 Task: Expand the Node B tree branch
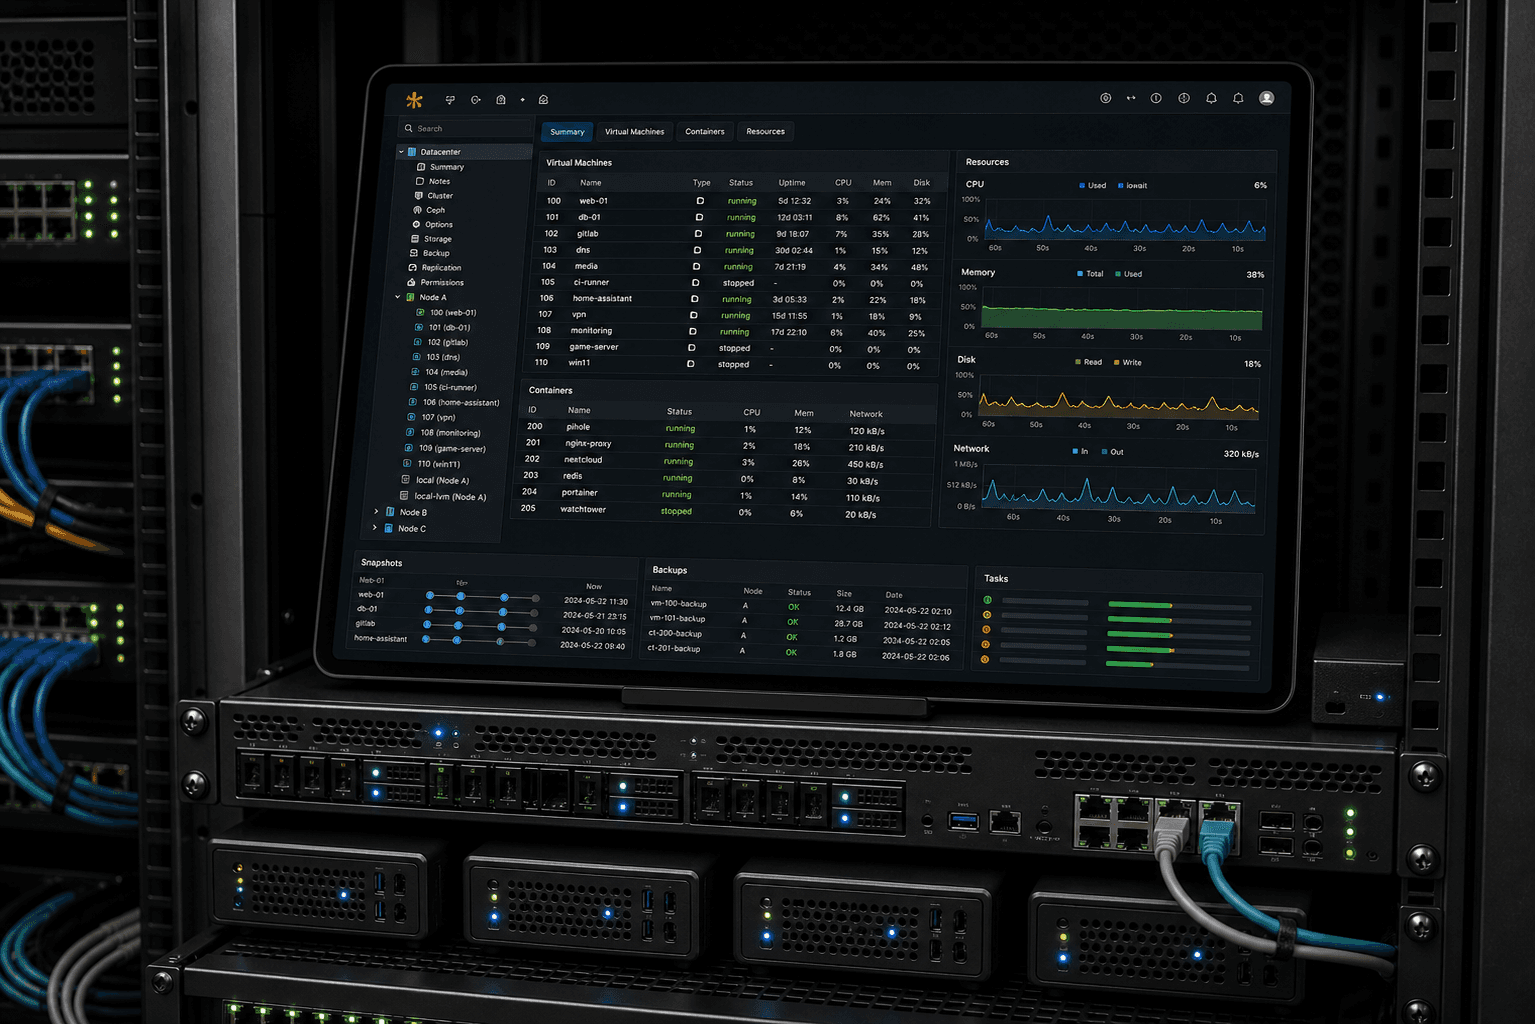coord(376,512)
